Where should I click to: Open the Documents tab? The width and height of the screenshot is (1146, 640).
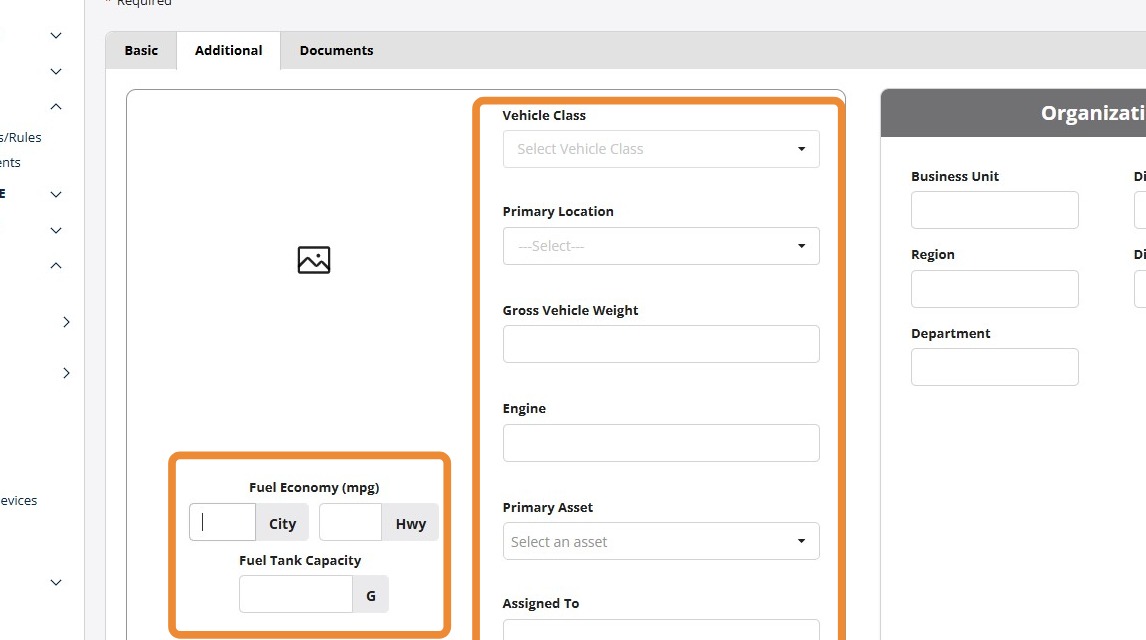pyautogui.click(x=336, y=50)
